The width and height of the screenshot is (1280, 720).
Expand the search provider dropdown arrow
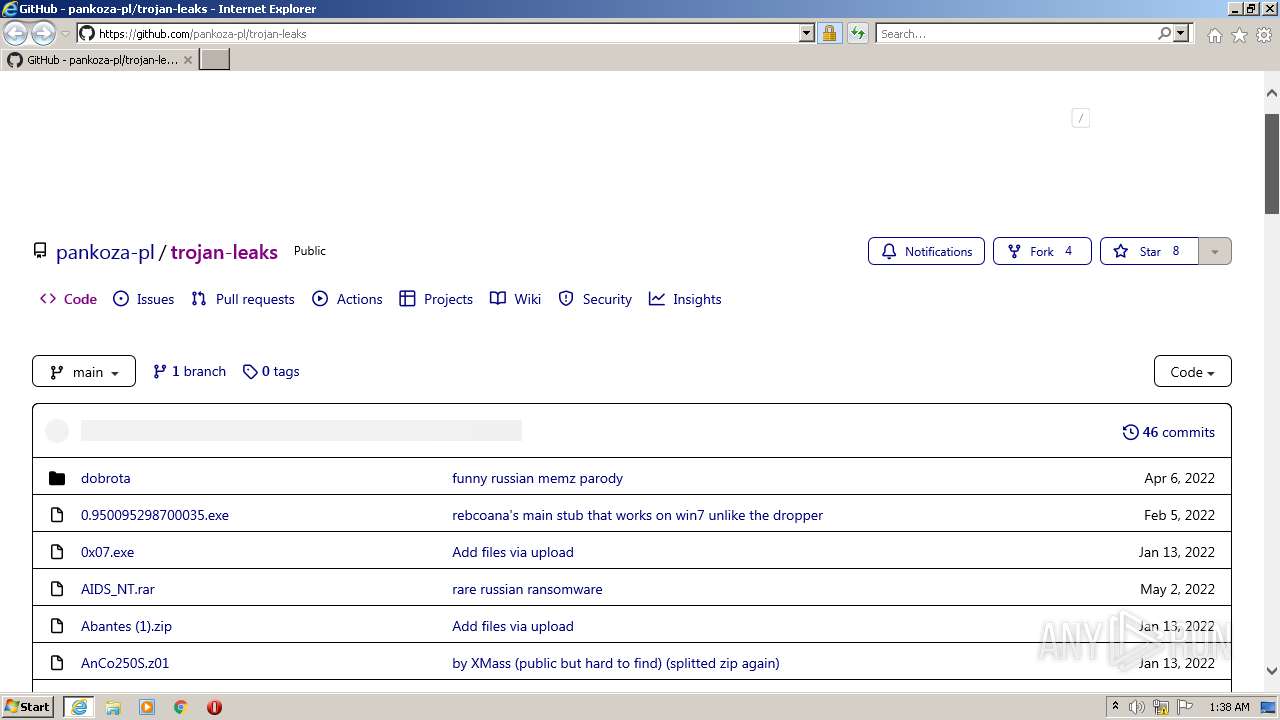pyautogui.click(x=1182, y=33)
